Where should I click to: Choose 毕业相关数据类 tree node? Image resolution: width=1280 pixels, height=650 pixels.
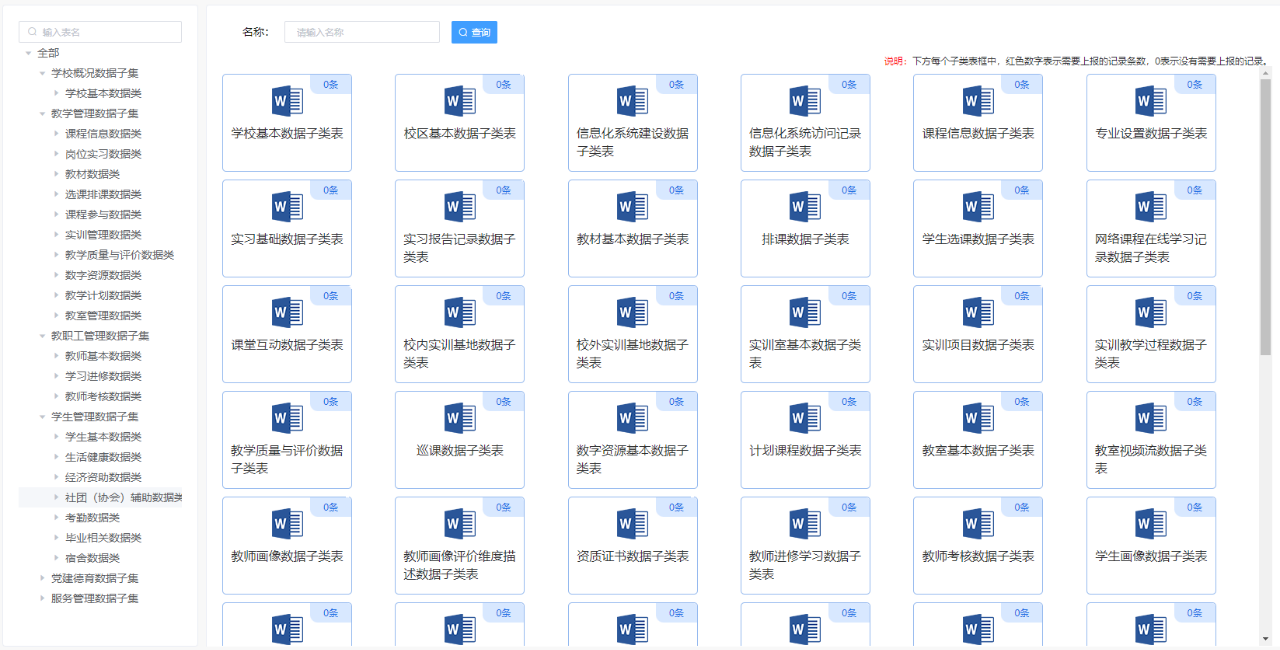point(103,538)
